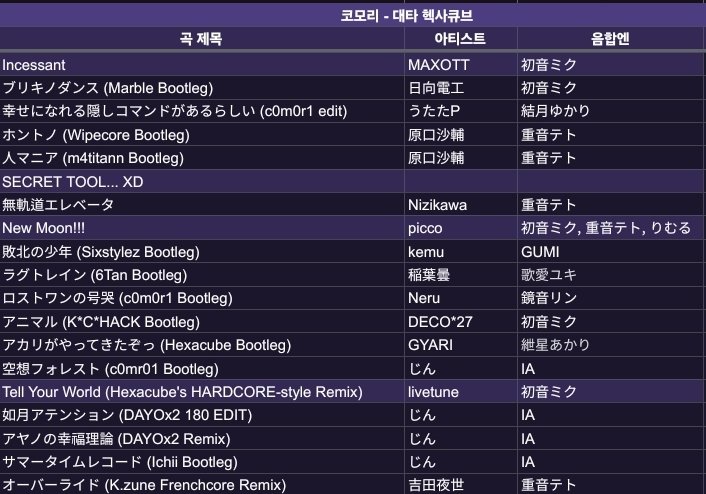
Task: Click the kemu artist cell
Action: pyautogui.click(x=461, y=252)
